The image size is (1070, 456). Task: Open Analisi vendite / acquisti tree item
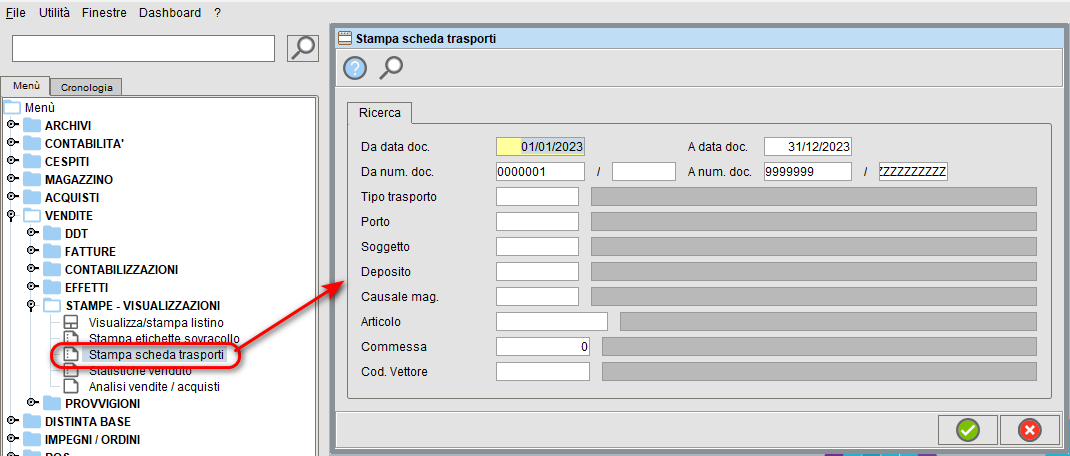click(x=154, y=386)
